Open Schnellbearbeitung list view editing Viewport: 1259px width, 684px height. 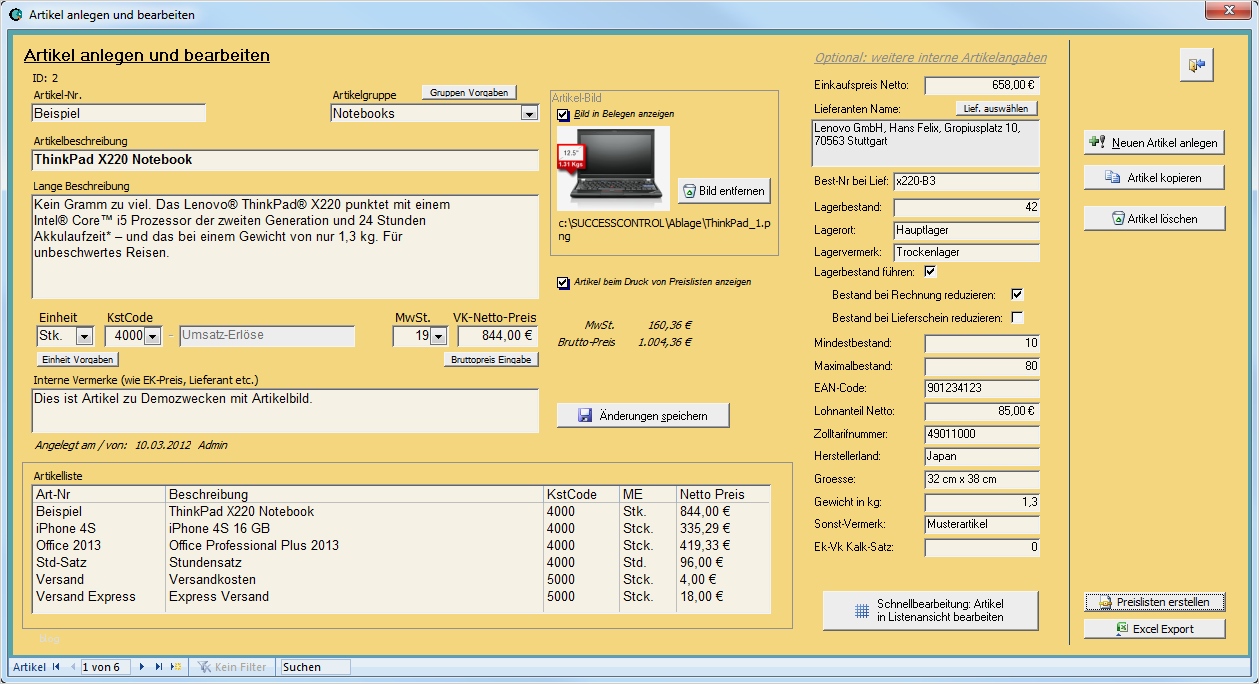[930, 611]
